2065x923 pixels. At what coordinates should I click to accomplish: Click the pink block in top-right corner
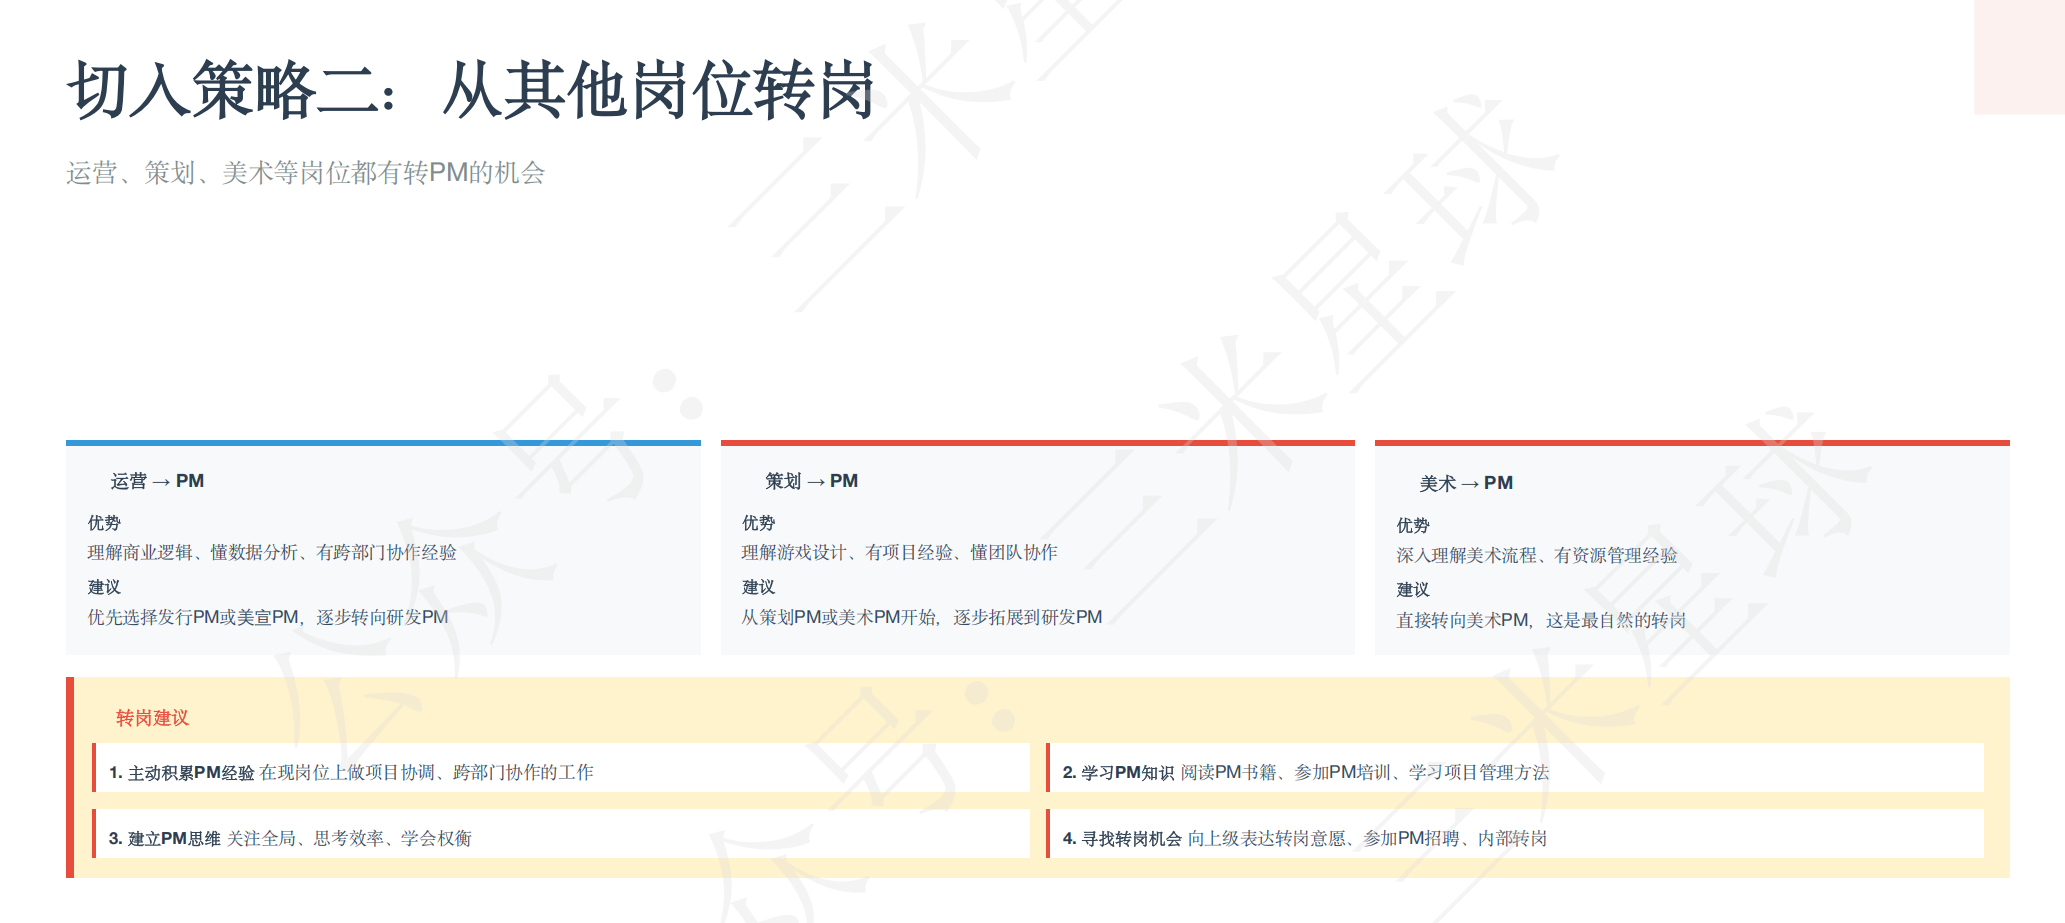tap(2018, 56)
